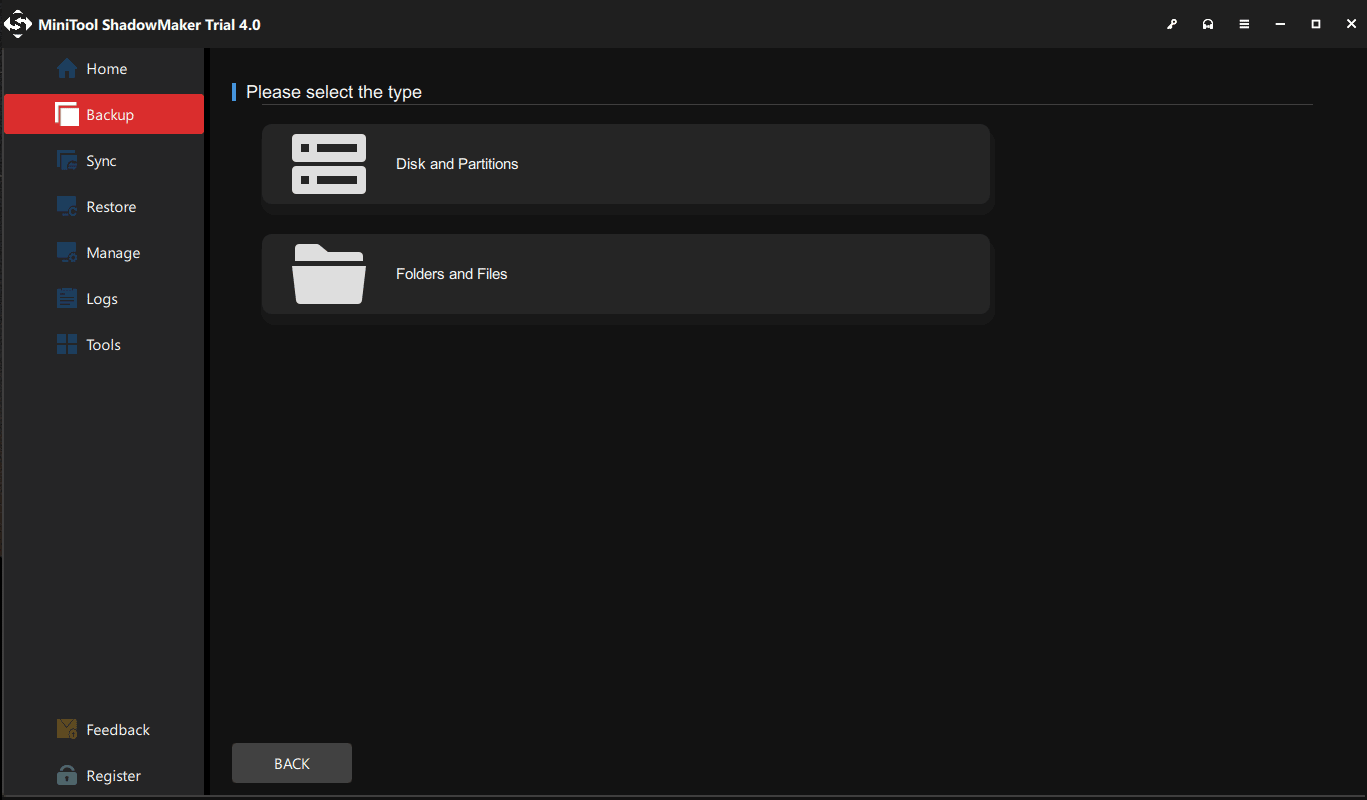Viewport: 1367px width, 800px height.
Task: Select the Tools grid icon
Action: 67,344
